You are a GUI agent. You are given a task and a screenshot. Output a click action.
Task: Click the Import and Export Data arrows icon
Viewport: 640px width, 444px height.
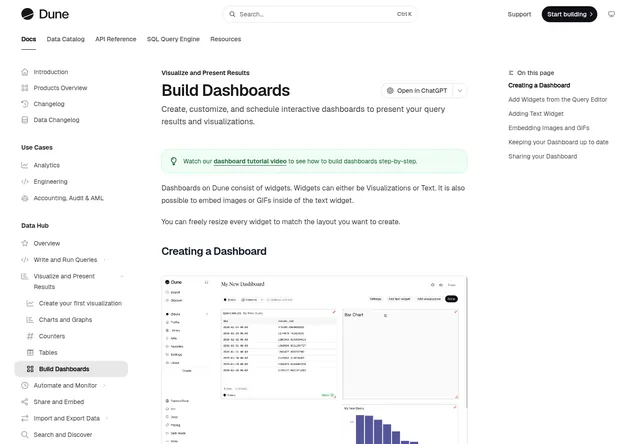click(x=25, y=418)
